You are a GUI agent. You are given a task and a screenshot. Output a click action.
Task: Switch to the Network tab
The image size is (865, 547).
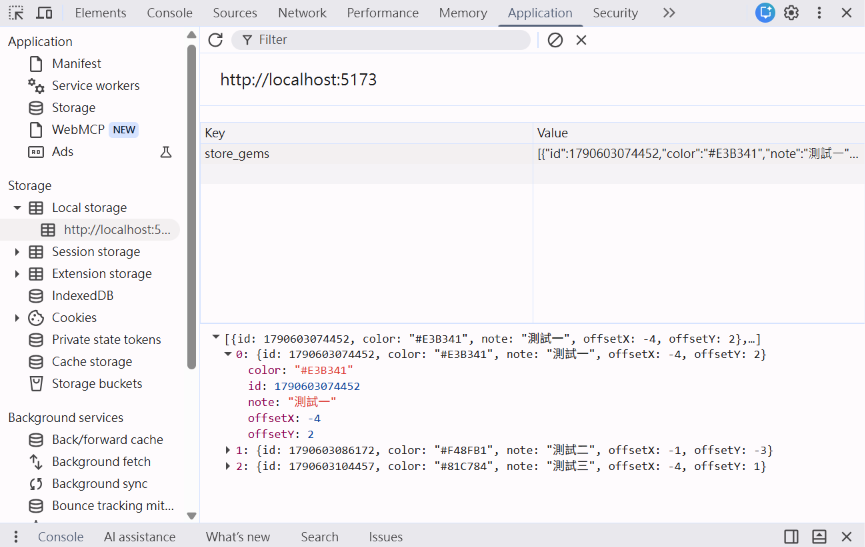coord(302,13)
